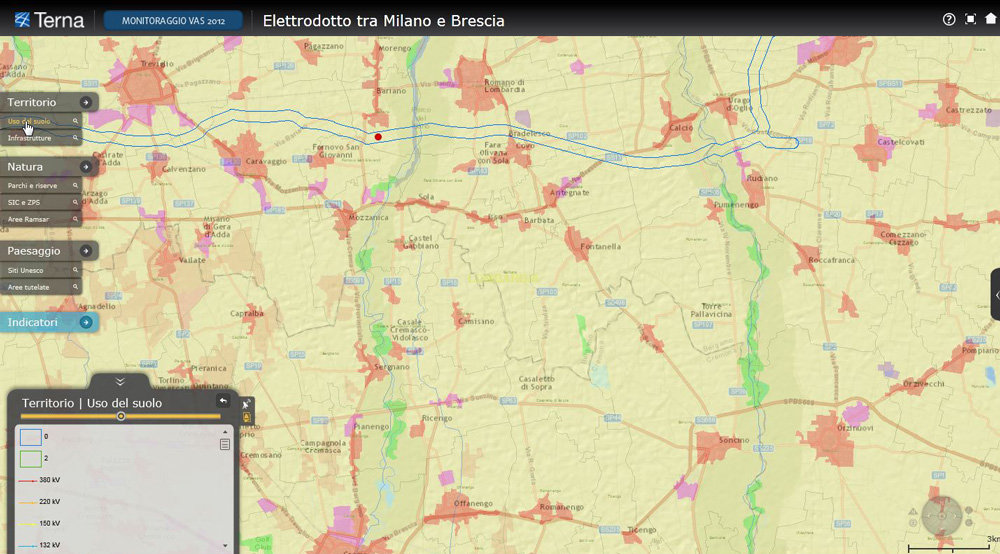
Task: Click the back arrow in legend panel
Action: (224, 400)
